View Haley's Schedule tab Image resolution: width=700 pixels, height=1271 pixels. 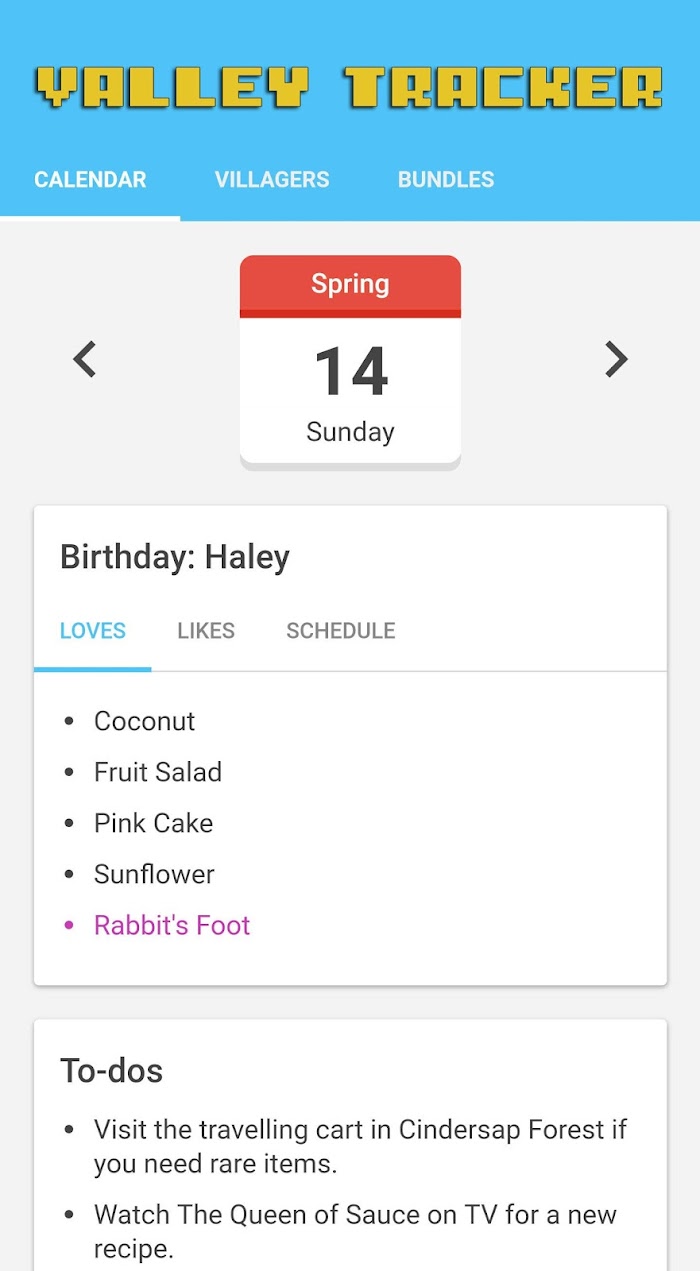click(341, 631)
